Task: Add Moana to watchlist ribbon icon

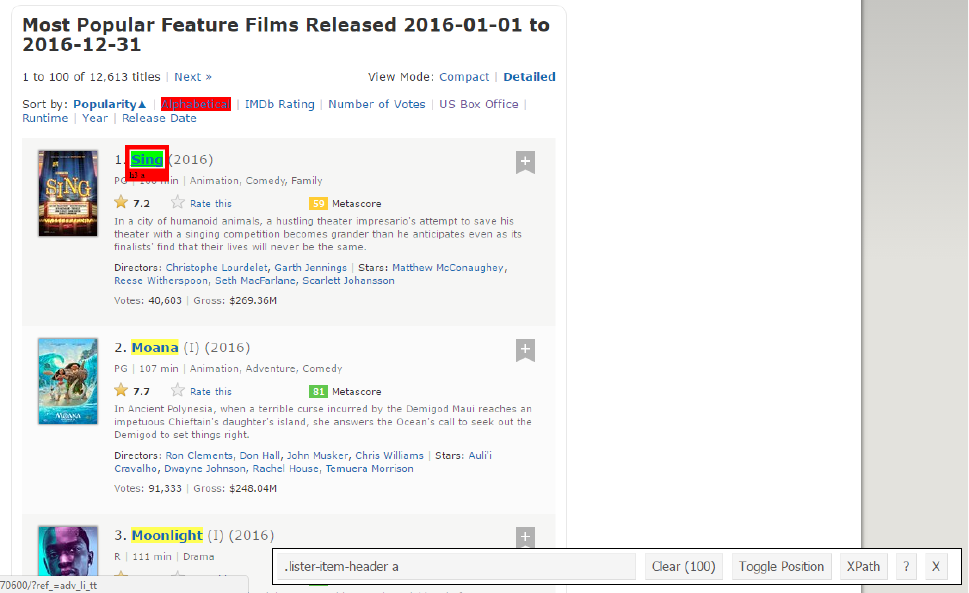Action: pyautogui.click(x=525, y=350)
